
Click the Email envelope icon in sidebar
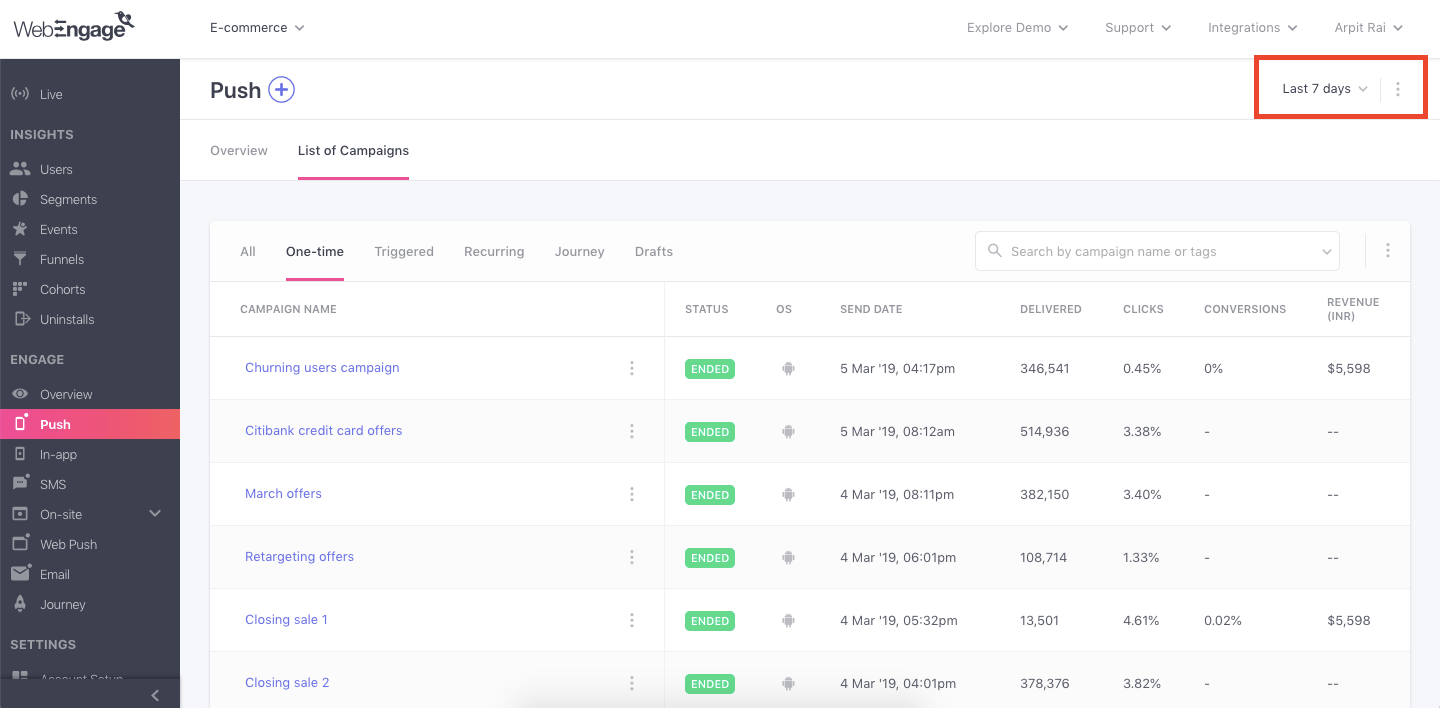(x=20, y=574)
